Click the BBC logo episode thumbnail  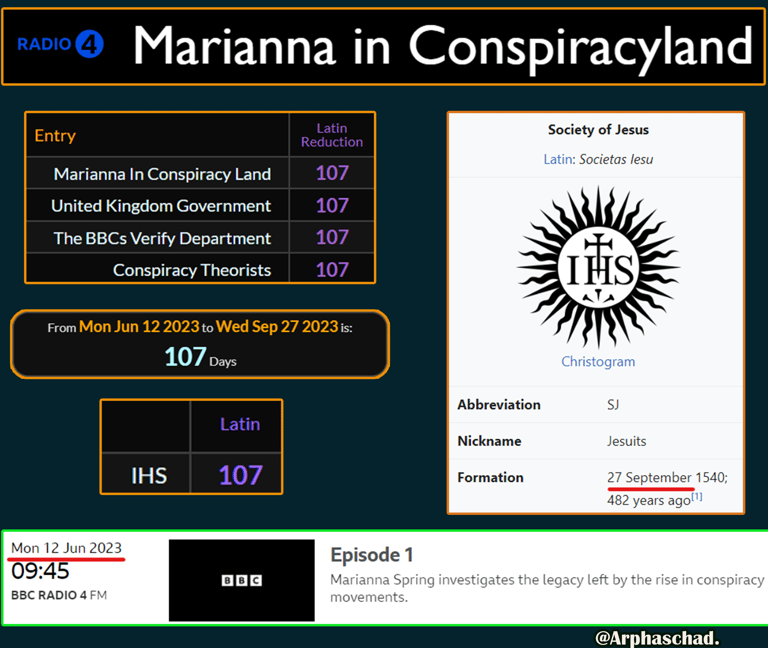[242, 580]
